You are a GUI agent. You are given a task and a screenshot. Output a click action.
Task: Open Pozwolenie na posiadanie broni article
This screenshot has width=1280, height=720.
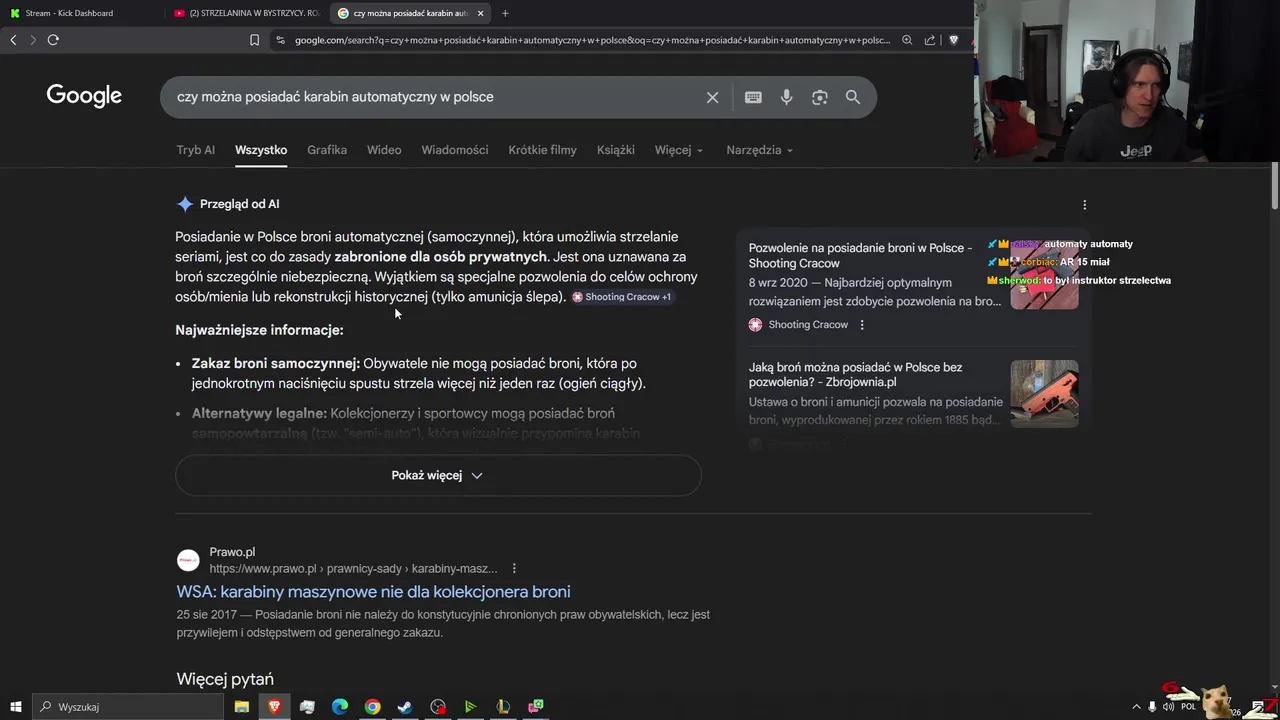tap(860, 256)
